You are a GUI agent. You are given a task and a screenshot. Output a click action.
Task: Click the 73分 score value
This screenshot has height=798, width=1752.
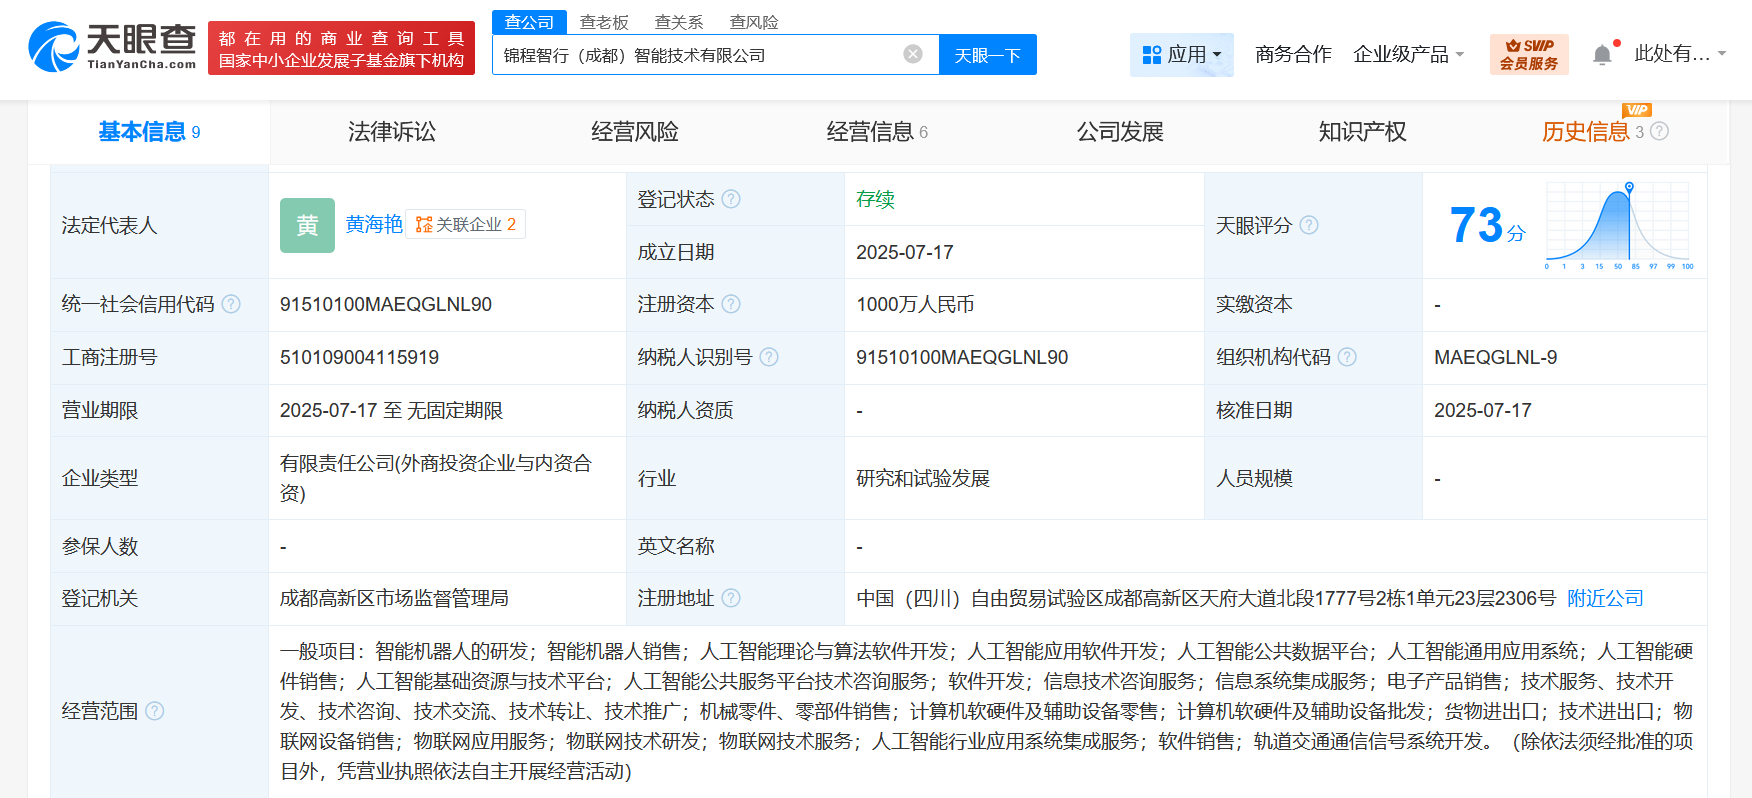tap(1487, 225)
